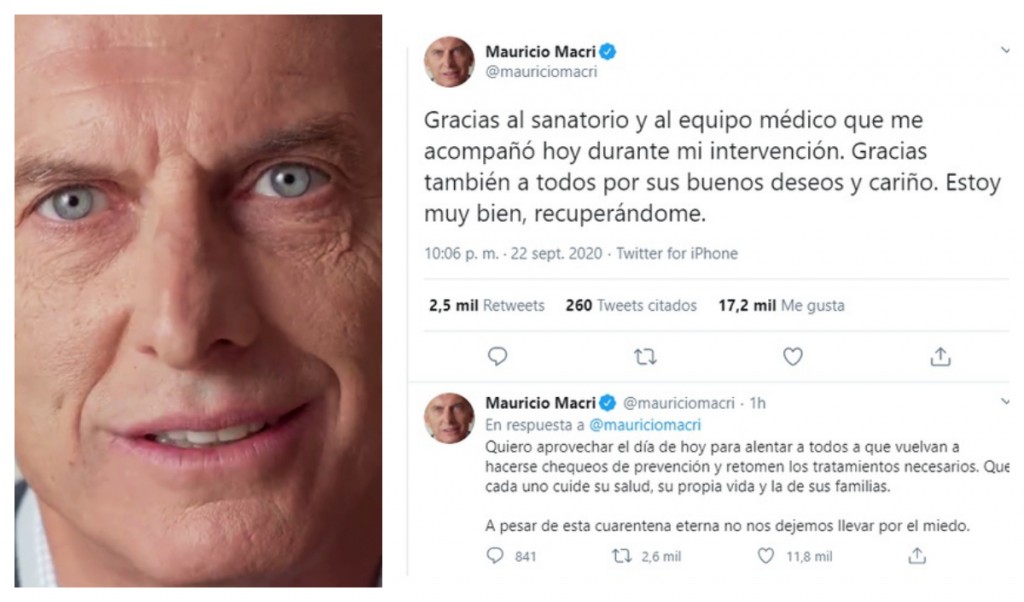1024x602 pixels.
Task: Click the main tweet's profile avatar
Action: (x=449, y=62)
